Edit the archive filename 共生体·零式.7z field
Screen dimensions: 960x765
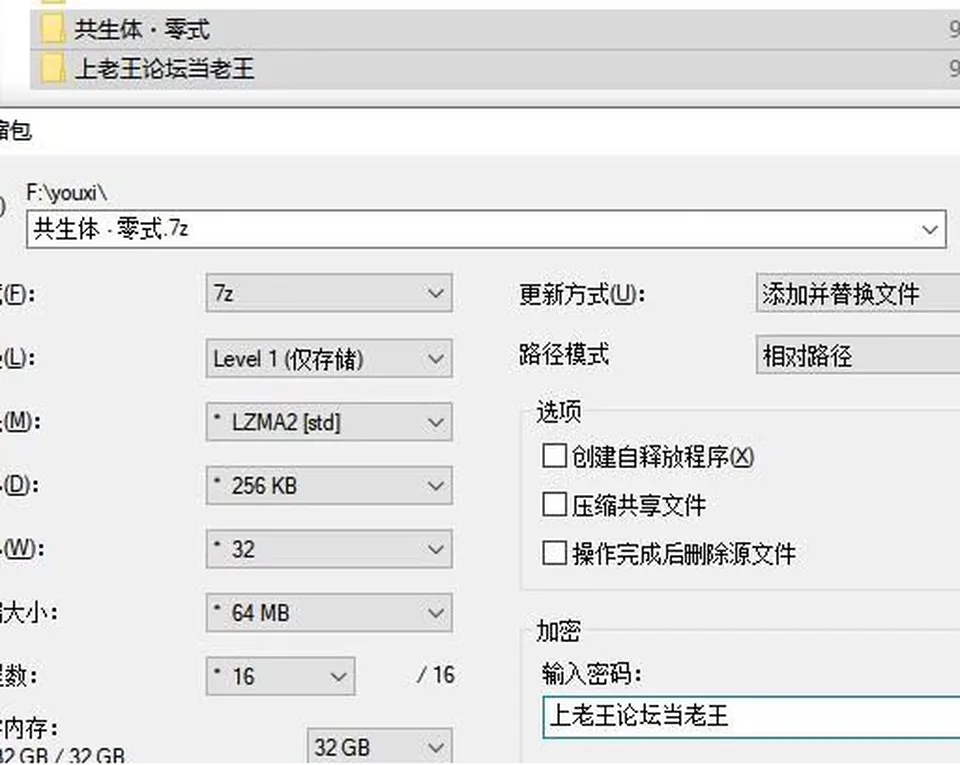click(486, 230)
